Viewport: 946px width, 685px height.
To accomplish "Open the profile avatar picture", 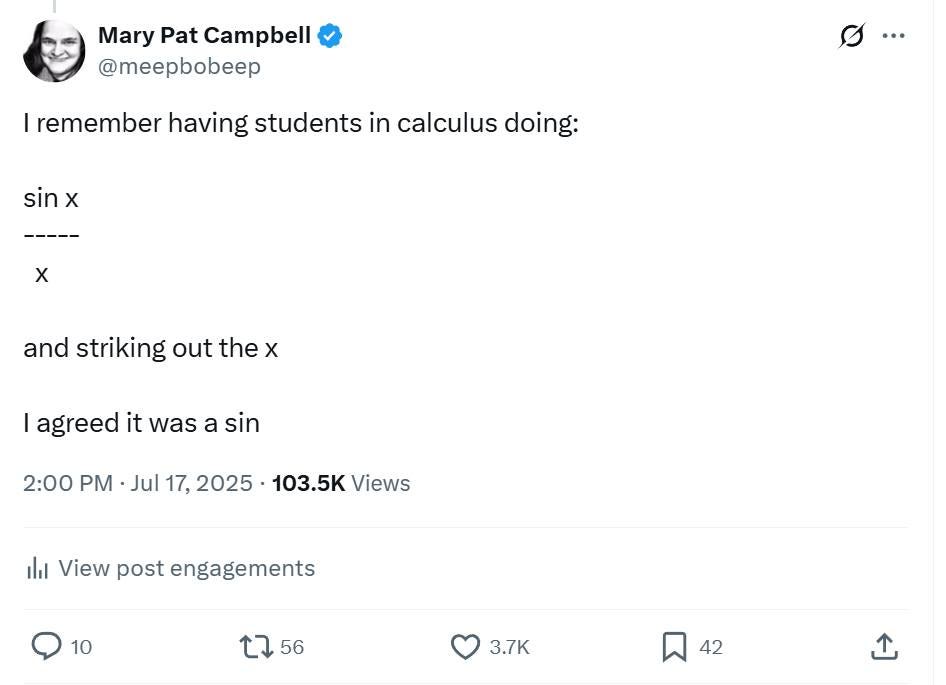I will click(x=54, y=50).
